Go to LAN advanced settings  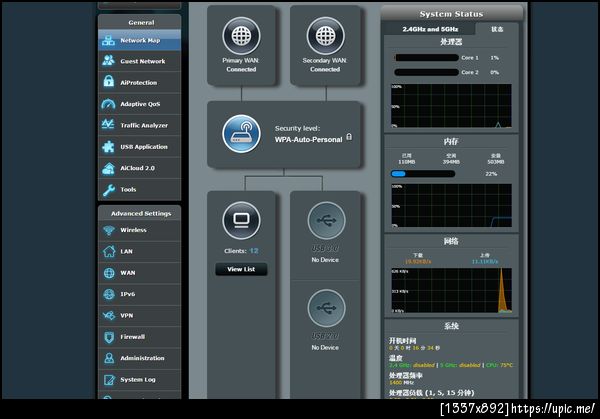pos(139,251)
